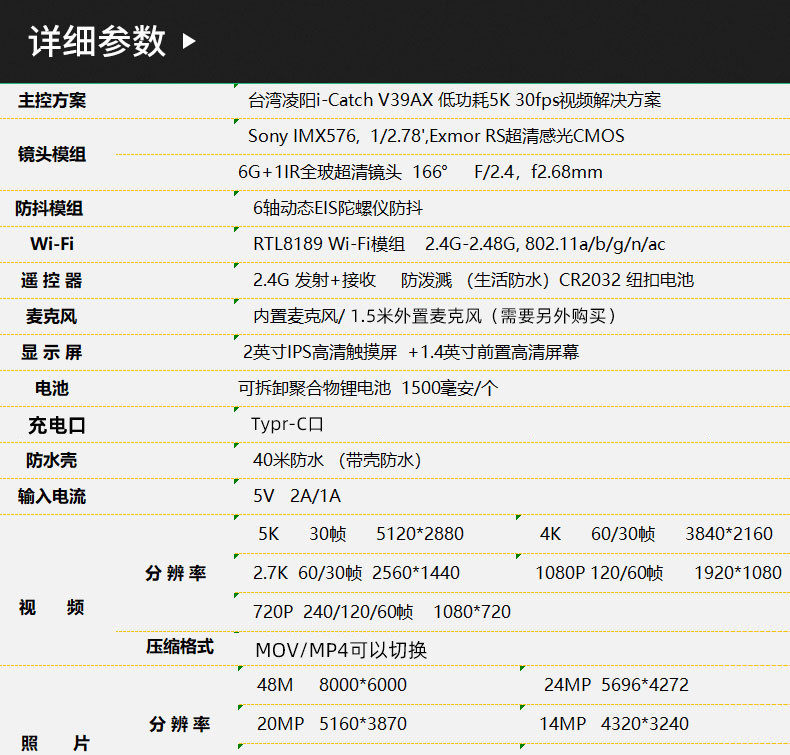Select the 防抖模组 label

49,208
